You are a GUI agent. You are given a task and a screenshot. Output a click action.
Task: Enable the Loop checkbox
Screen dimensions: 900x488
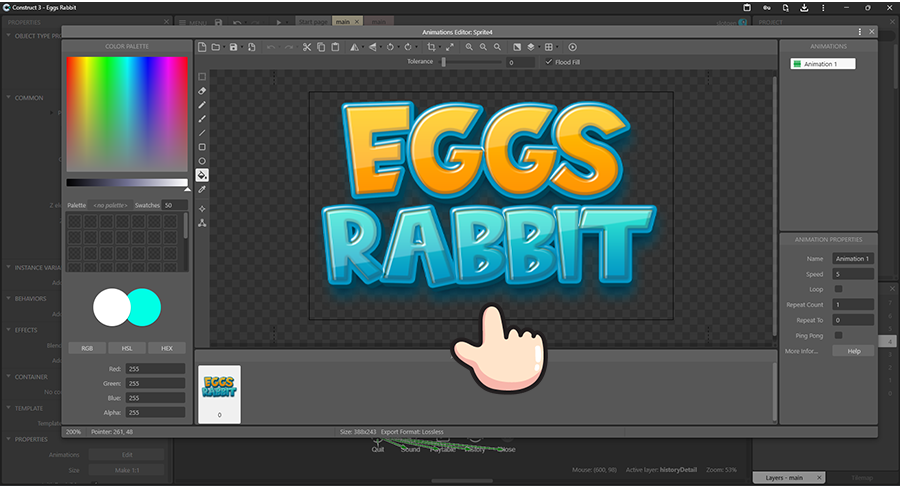pyautogui.click(x=838, y=289)
